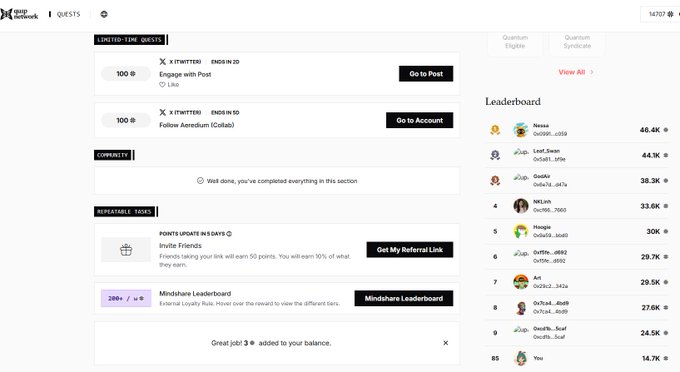Click the ENDS IN 2D label
The width and height of the screenshot is (680, 372).
tap(225, 62)
